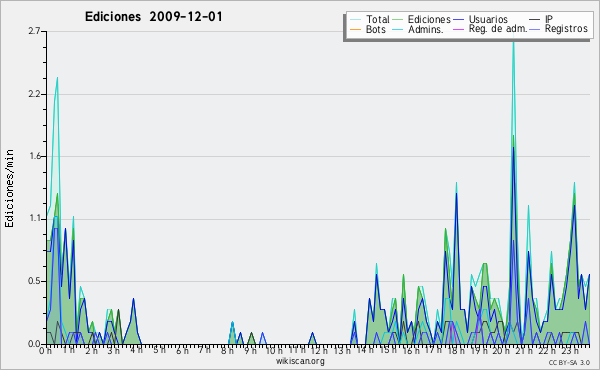
Task: Click the y-axis value 2.7
Action: [34, 31]
